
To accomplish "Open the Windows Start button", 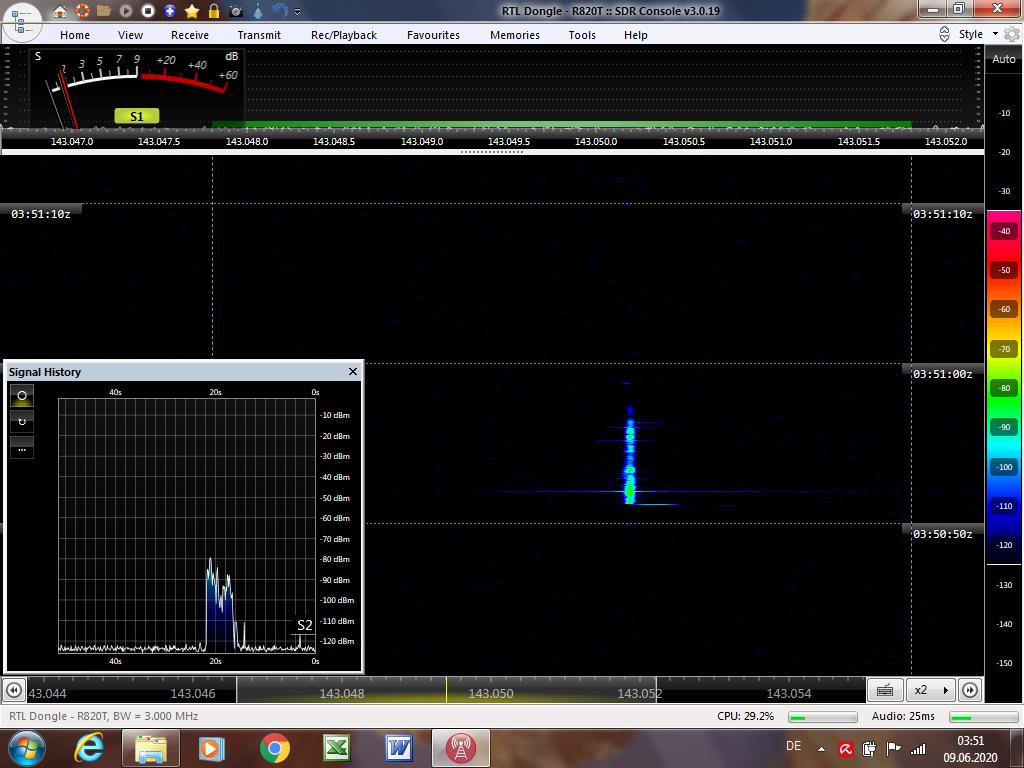I will click(26, 748).
